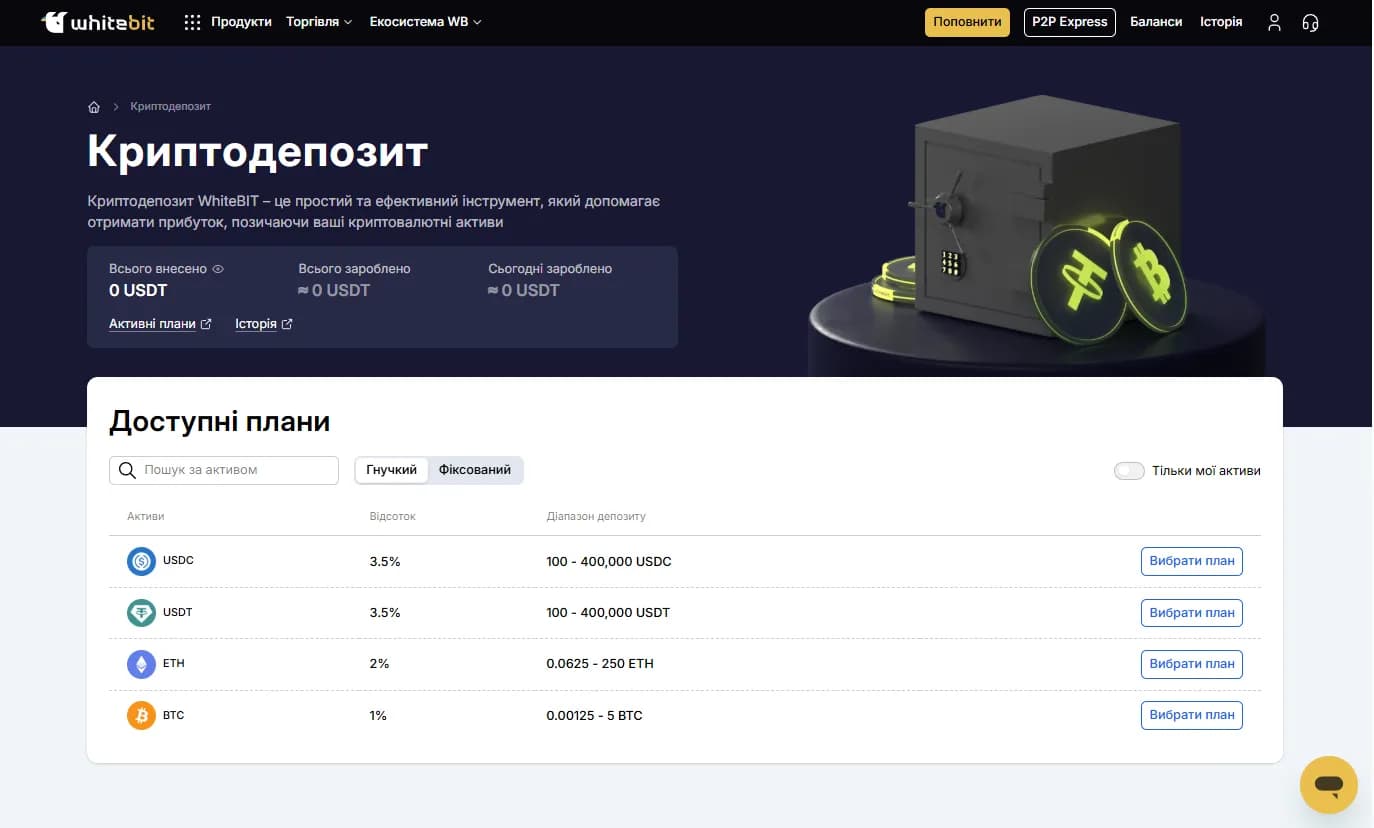Click the headset support icon

[x=1310, y=22]
